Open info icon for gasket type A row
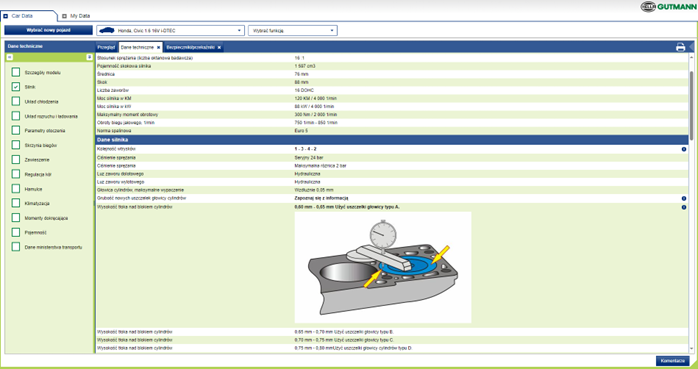This screenshot has height=369, width=698. click(x=684, y=207)
